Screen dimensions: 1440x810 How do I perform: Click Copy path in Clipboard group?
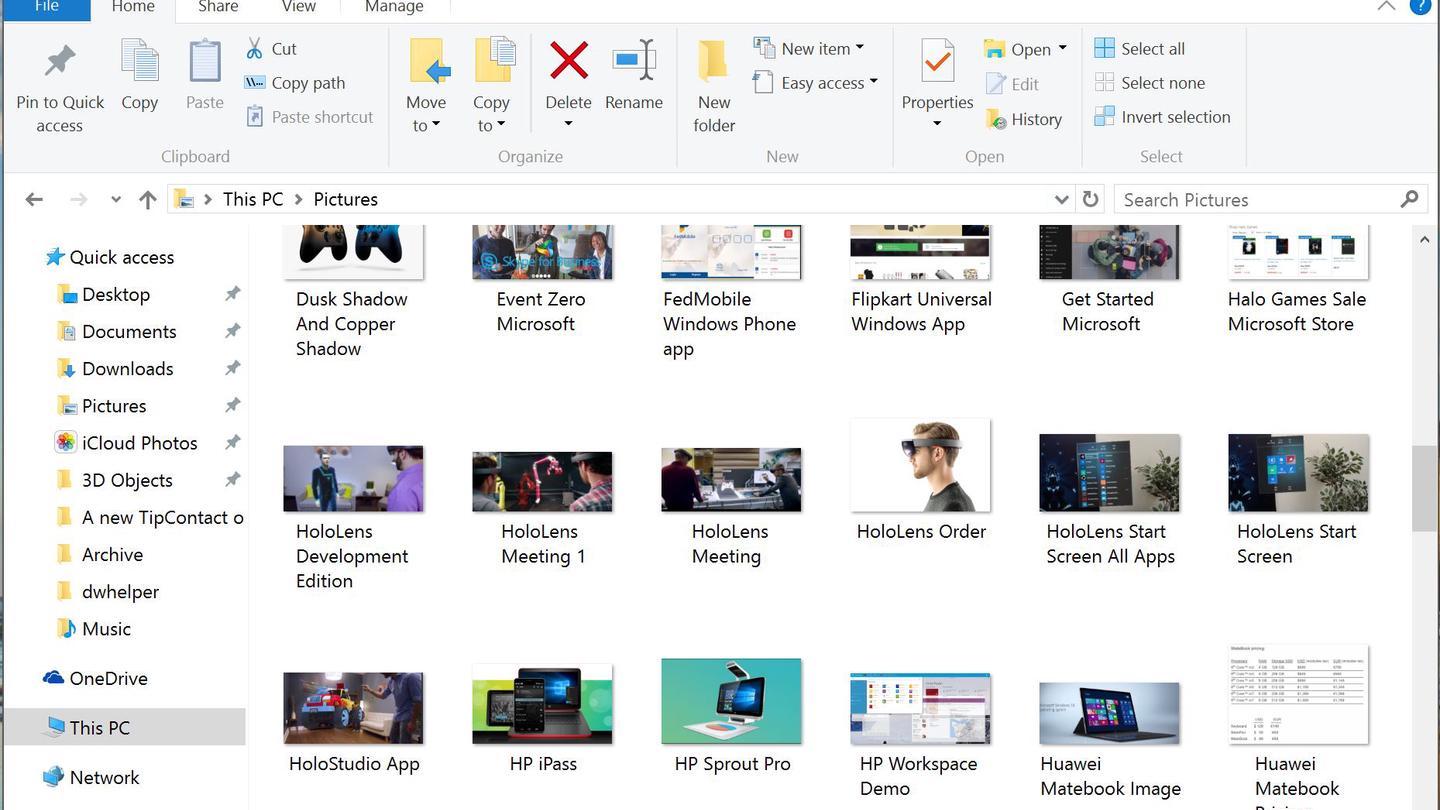(296, 83)
